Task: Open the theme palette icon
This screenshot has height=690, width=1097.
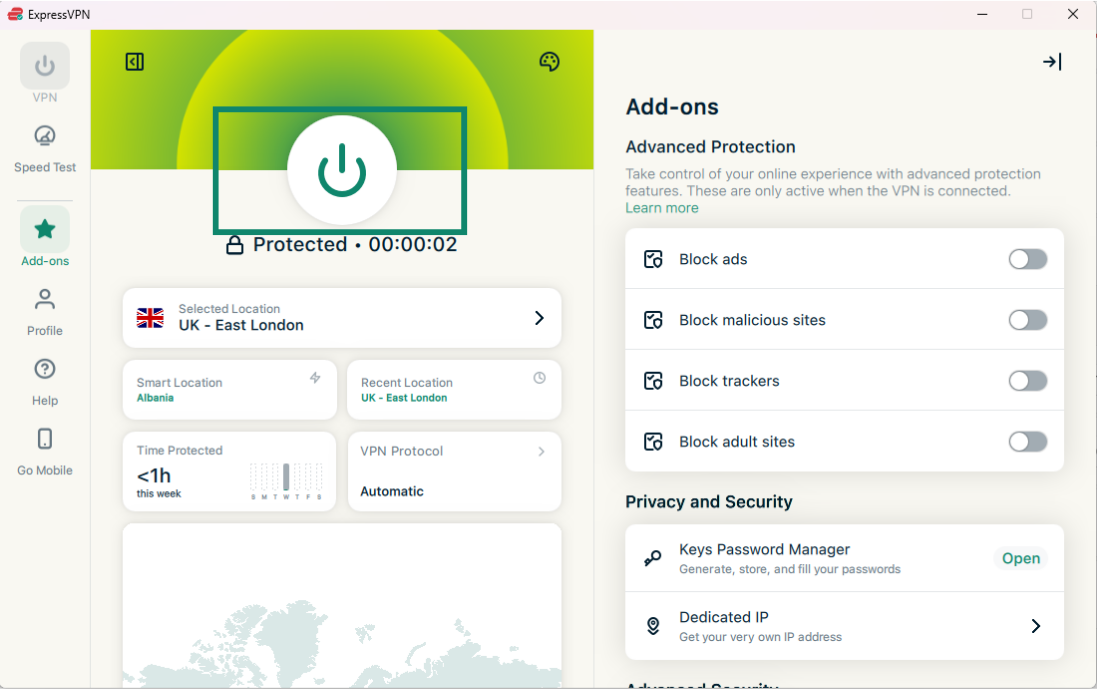Action: (x=549, y=62)
